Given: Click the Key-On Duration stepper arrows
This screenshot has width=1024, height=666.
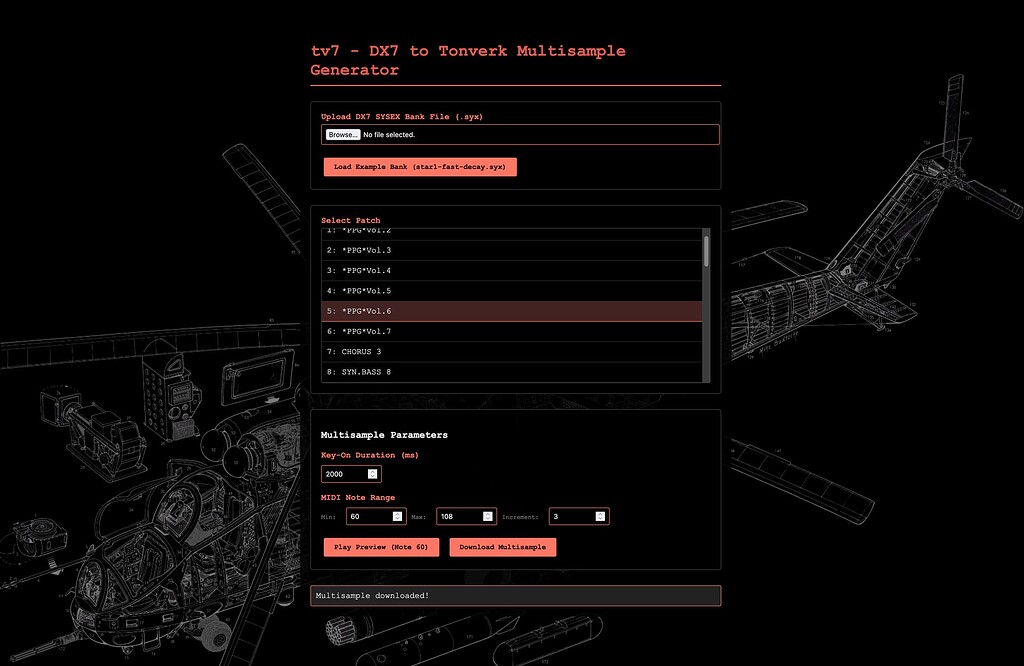Looking at the screenshot, I should coord(372,474).
